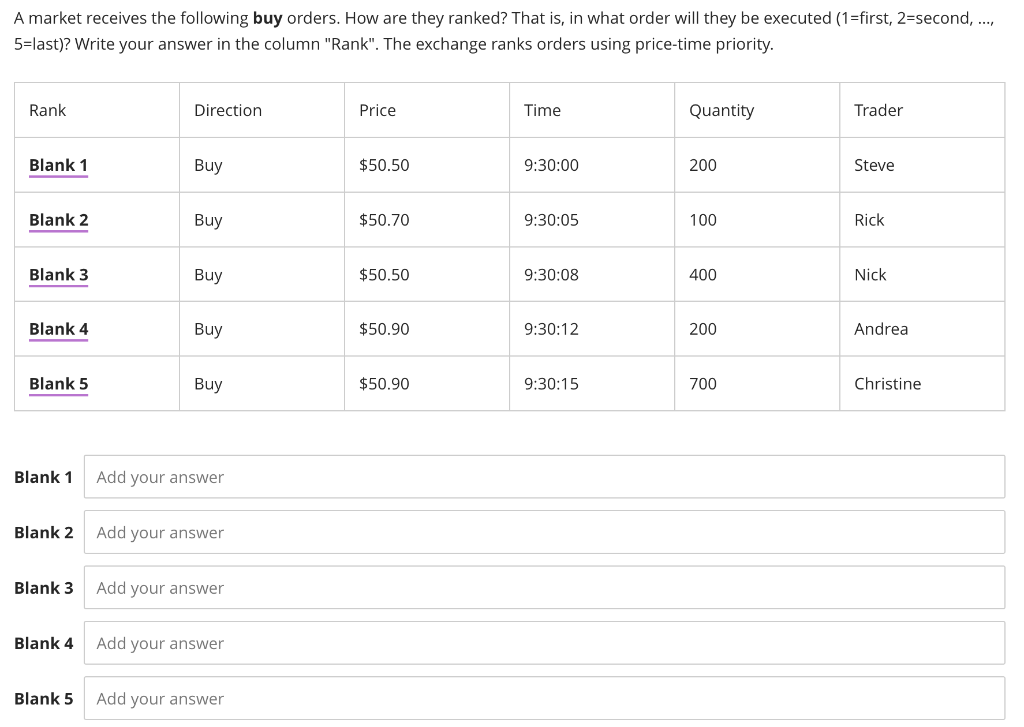This screenshot has width=1024, height=727.
Task: Click the Blank 3 link in the table
Action: (x=57, y=275)
